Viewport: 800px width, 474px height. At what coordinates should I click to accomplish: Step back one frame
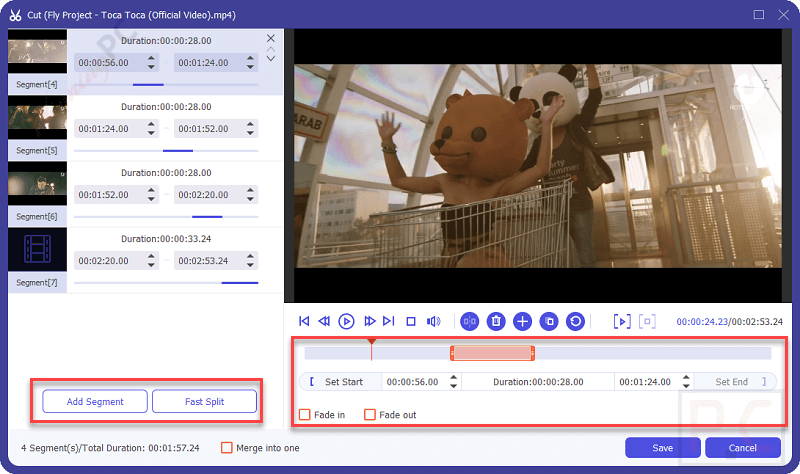tap(324, 321)
